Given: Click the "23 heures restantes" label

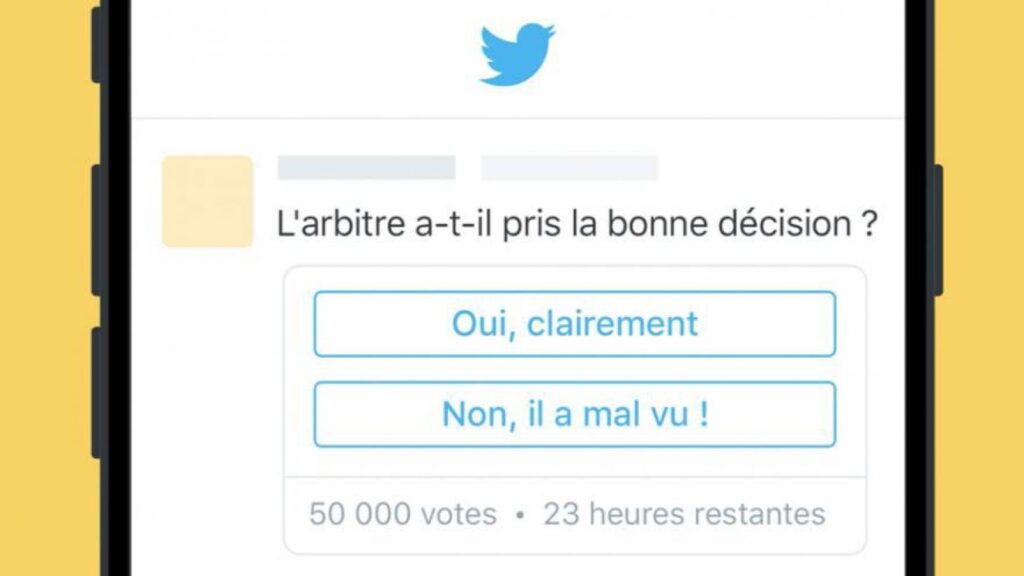Looking at the screenshot, I should pyautogui.click(x=684, y=514).
